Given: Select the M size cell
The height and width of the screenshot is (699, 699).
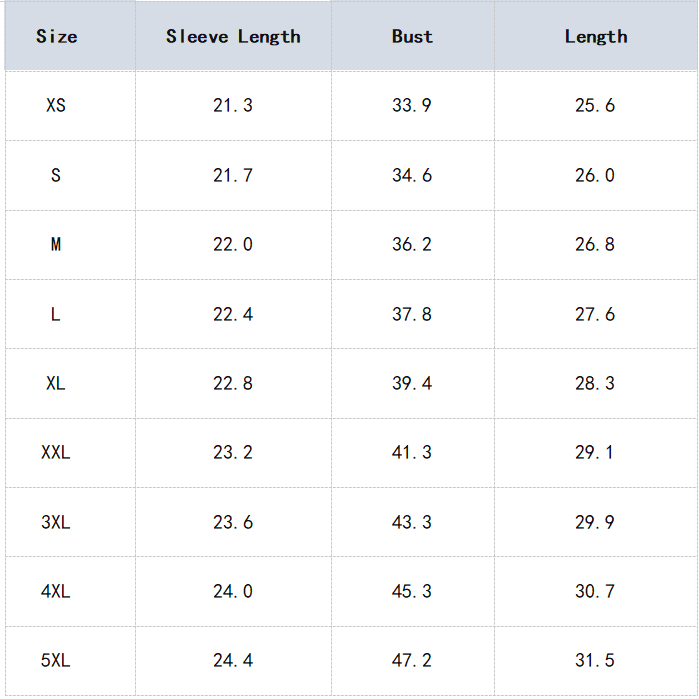Looking at the screenshot, I should pos(56,244).
